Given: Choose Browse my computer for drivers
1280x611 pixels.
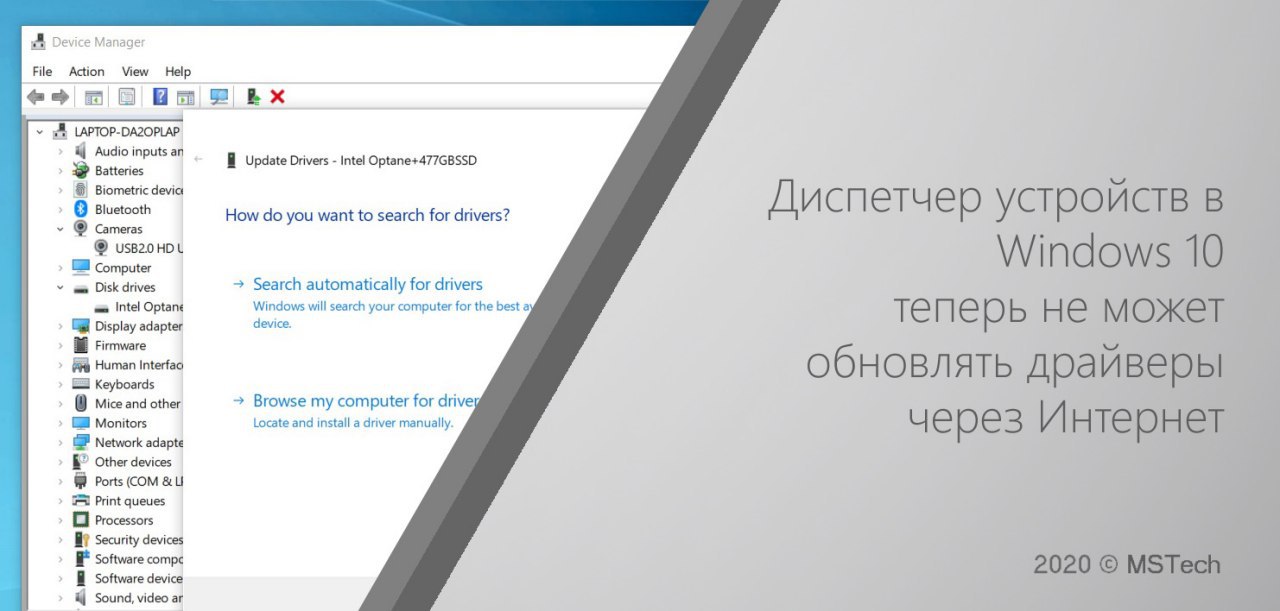Looking at the screenshot, I should (366, 401).
